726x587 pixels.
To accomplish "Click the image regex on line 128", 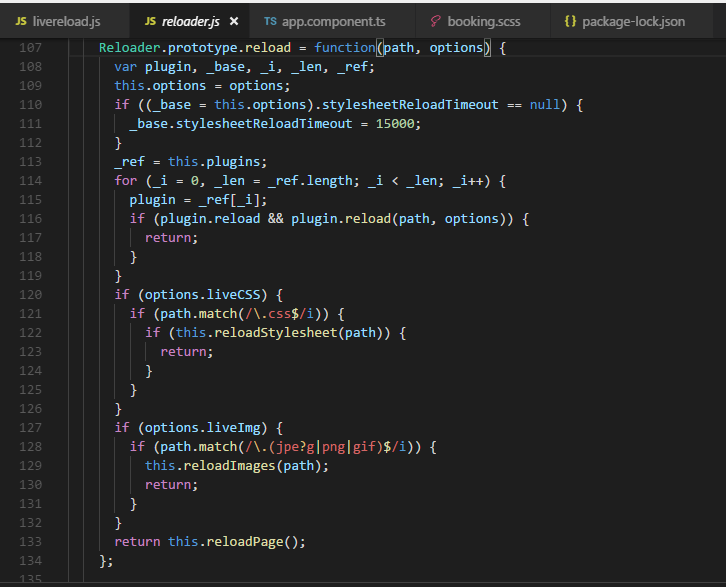I will pos(326,446).
